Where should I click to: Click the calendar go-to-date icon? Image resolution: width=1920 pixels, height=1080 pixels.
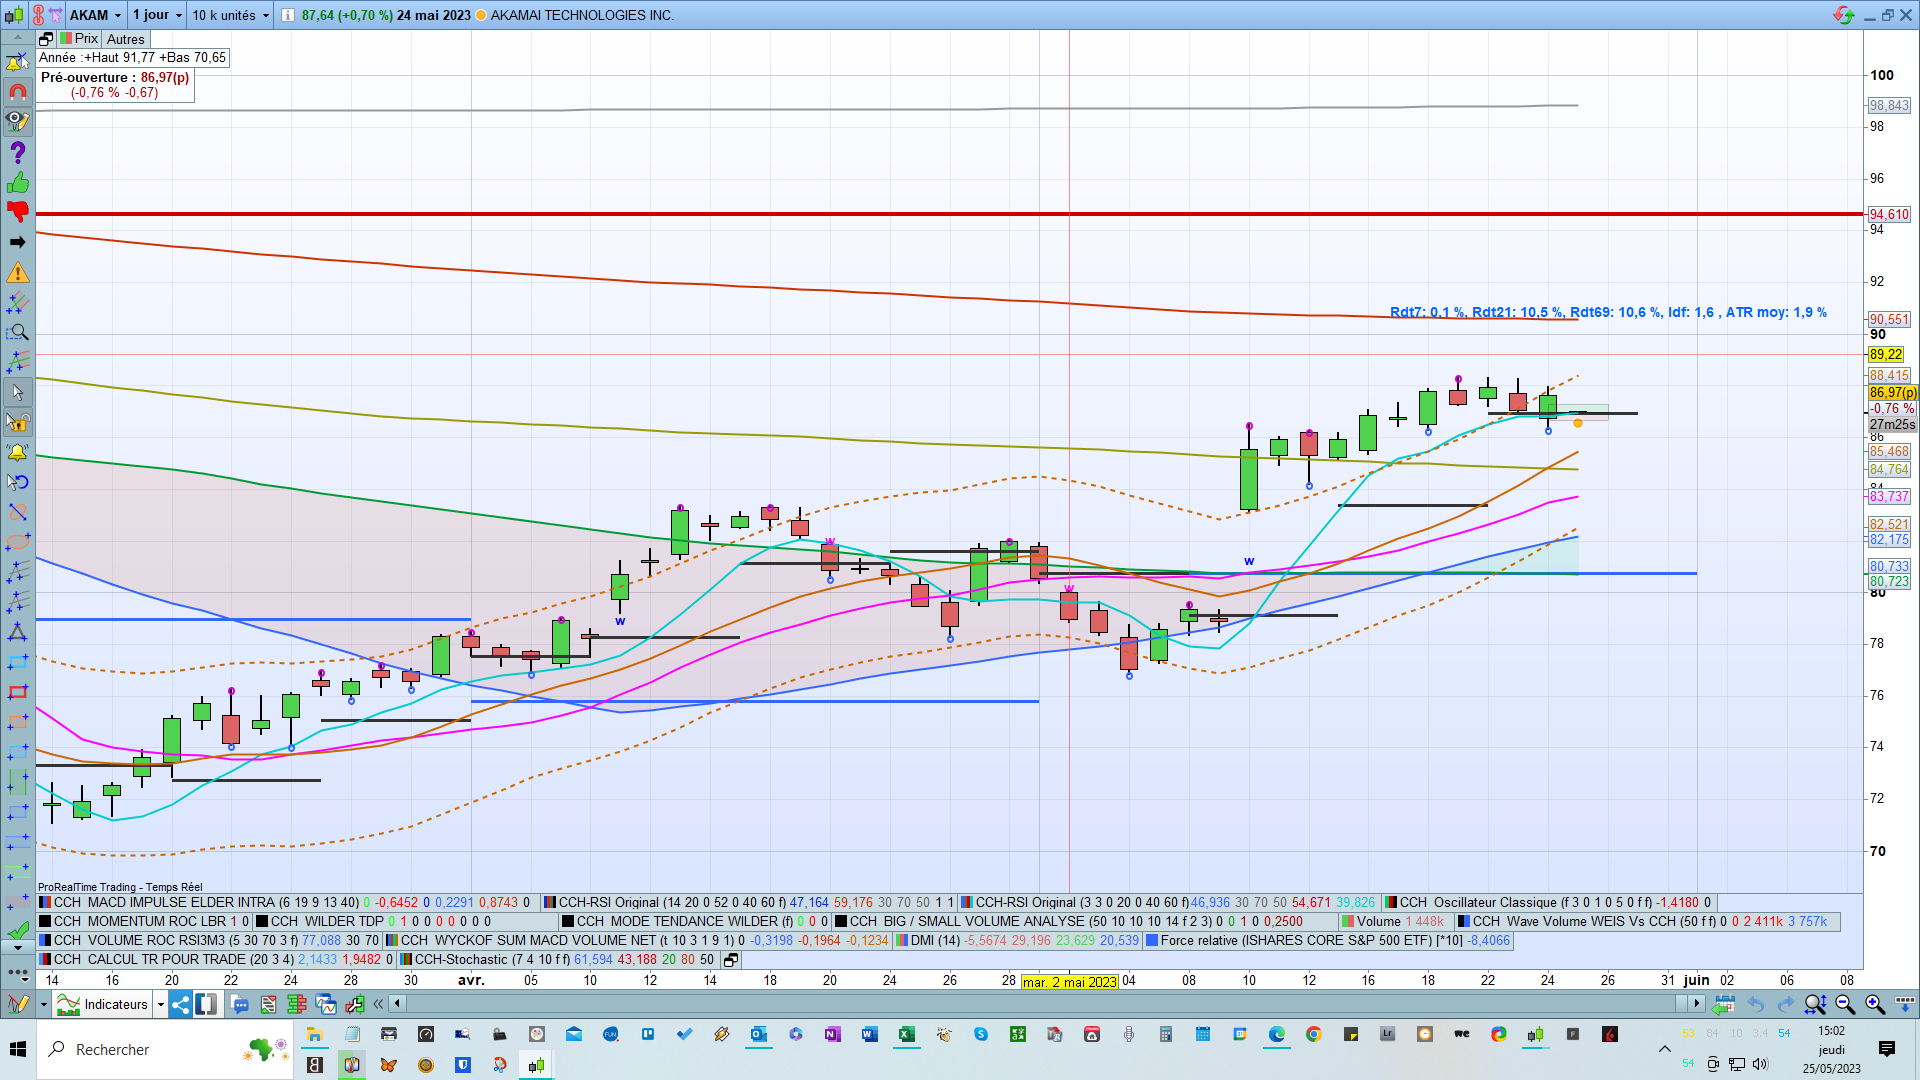tap(1724, 1004)
